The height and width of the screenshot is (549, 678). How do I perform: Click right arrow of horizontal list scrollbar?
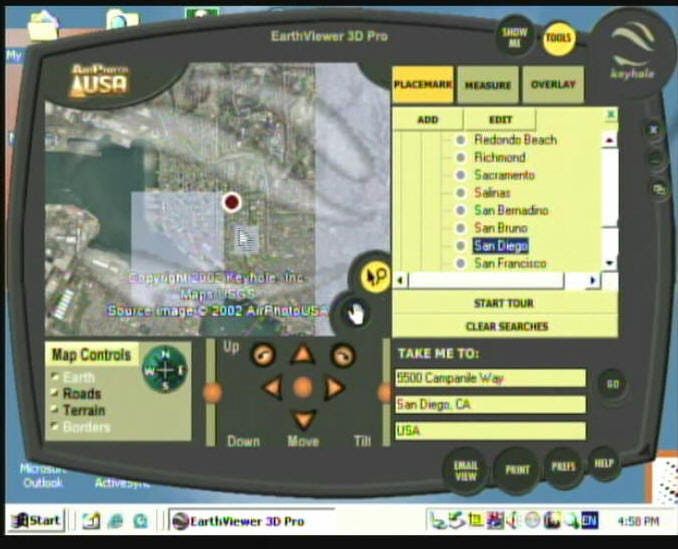[x=593, y=281]
